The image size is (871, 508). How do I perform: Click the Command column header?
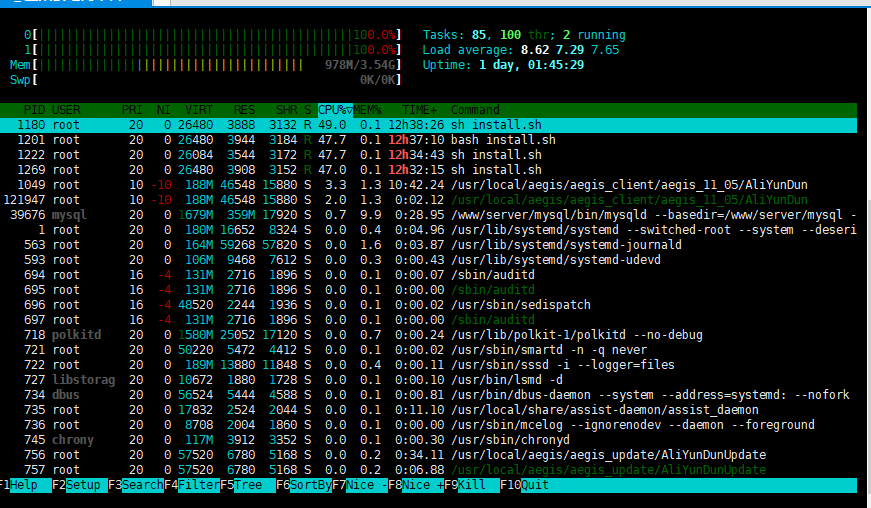pyautogui.click(x=475, y=110)
